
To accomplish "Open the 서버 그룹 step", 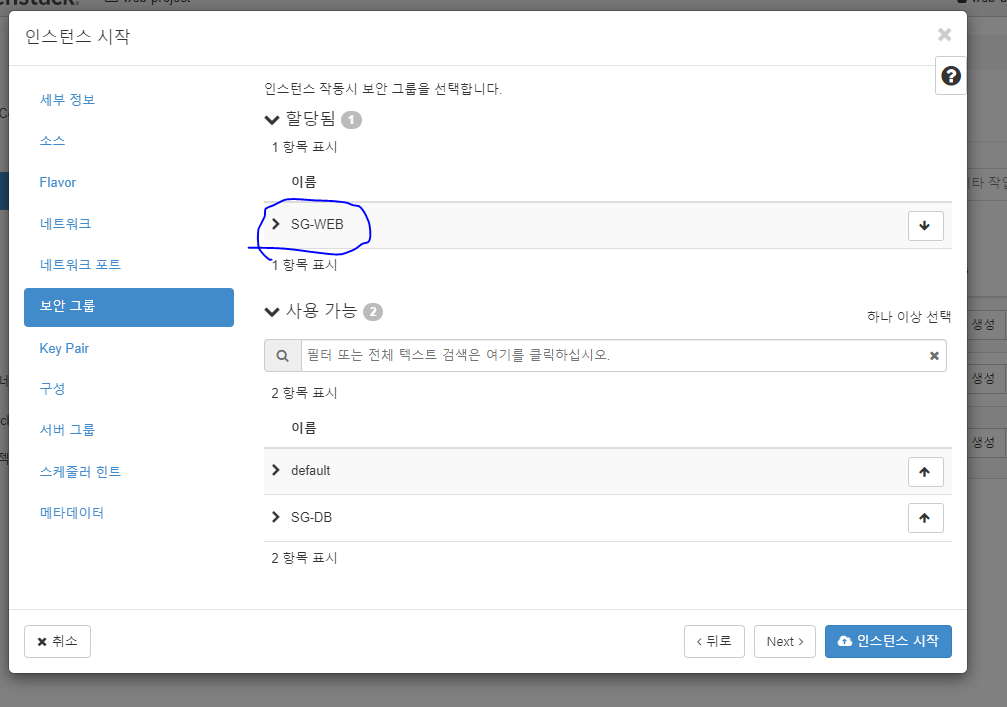I will click(x=67, y=430).
